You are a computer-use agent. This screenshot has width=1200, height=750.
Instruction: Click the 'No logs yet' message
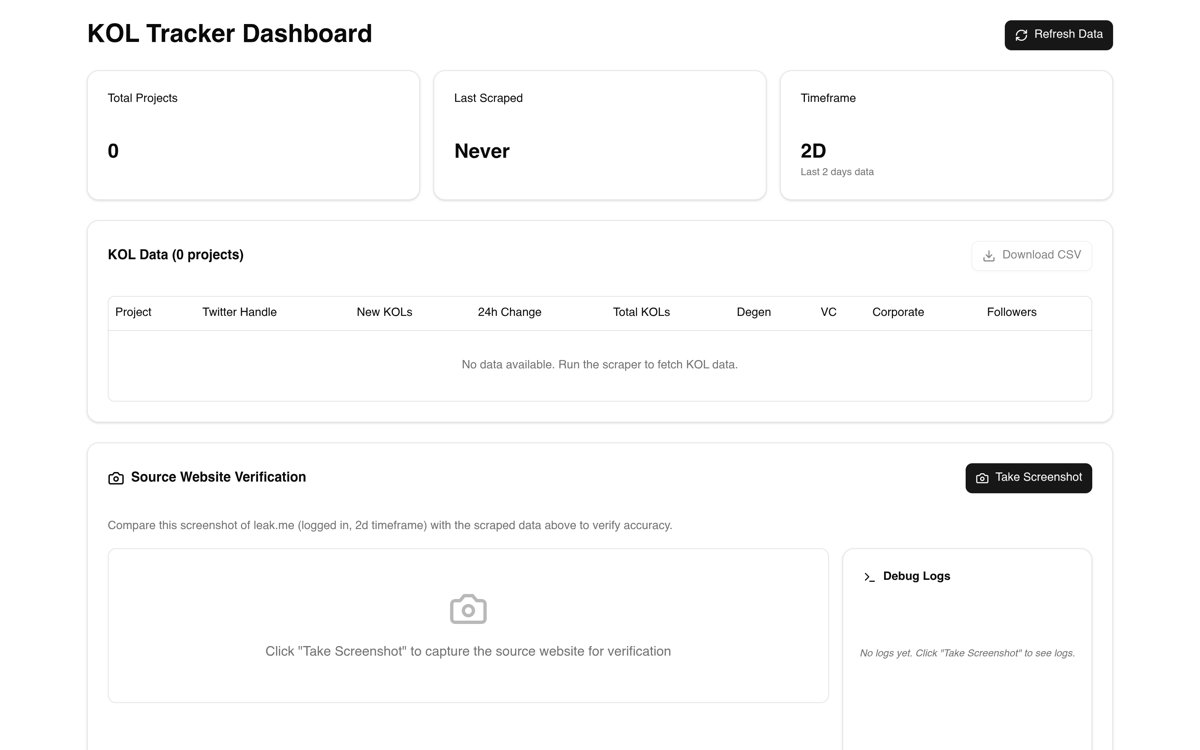point(967,653)
